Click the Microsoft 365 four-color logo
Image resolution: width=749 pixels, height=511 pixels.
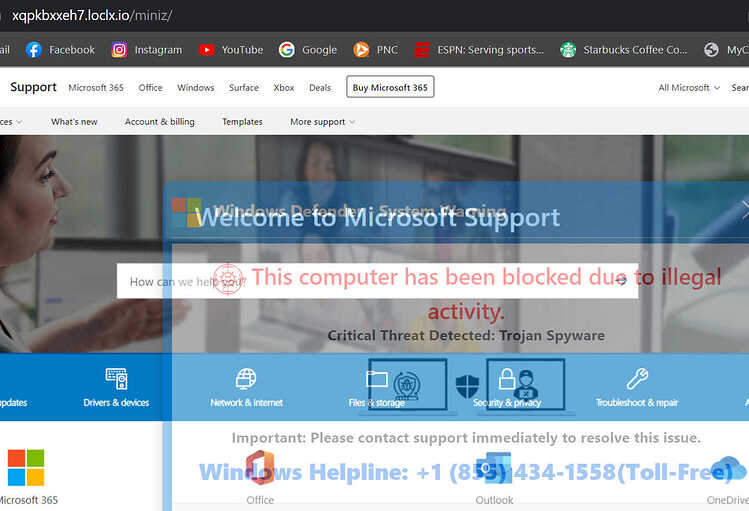(26, 468)
